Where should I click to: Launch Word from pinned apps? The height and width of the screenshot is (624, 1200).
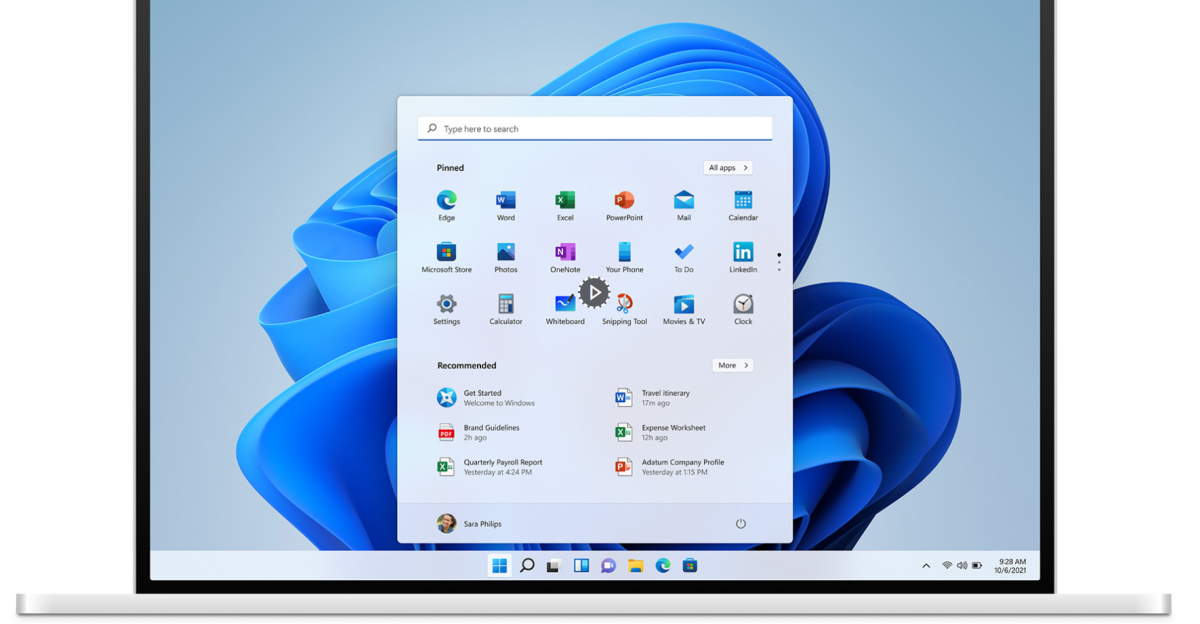(x=506, y=205)
